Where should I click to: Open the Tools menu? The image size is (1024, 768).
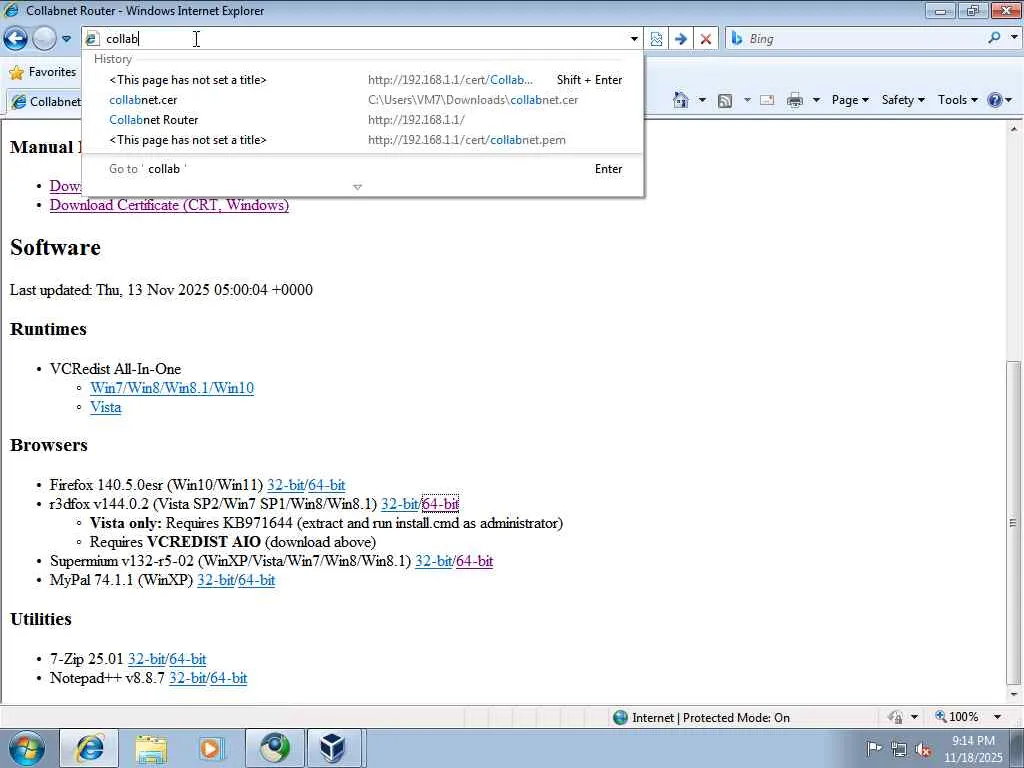point(957,100)
